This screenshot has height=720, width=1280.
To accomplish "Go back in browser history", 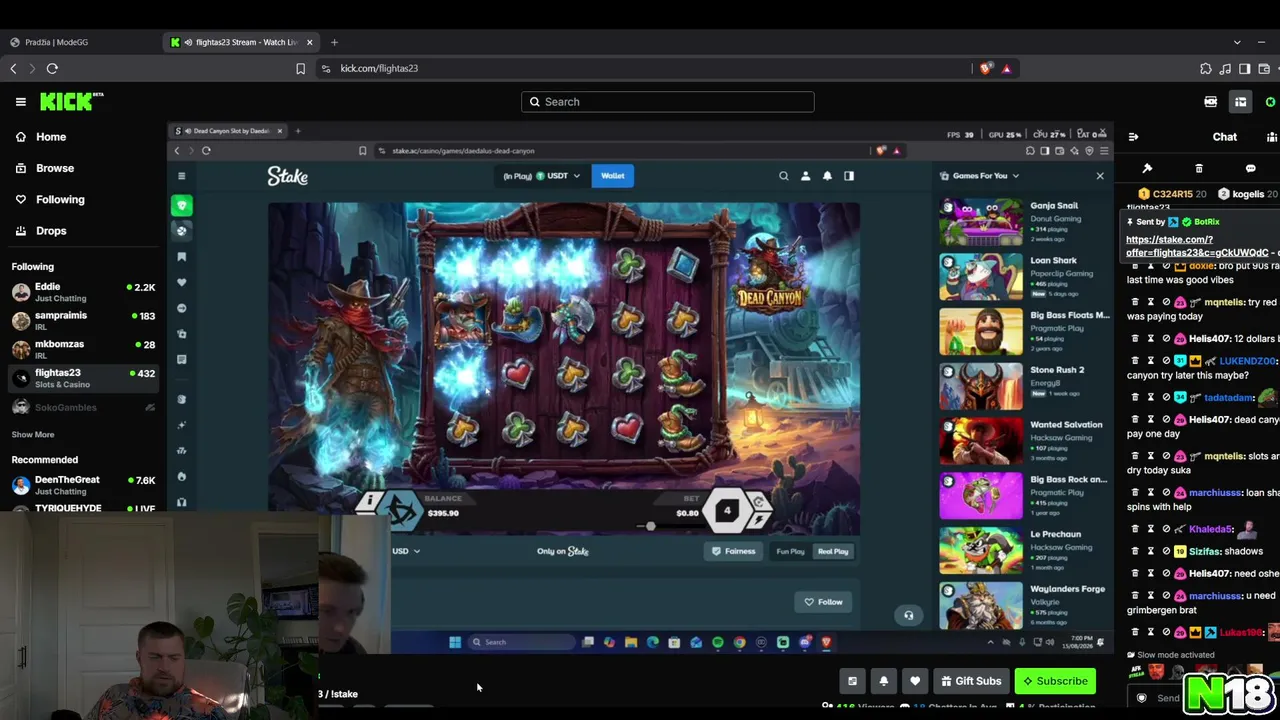I will click(13, 68).
